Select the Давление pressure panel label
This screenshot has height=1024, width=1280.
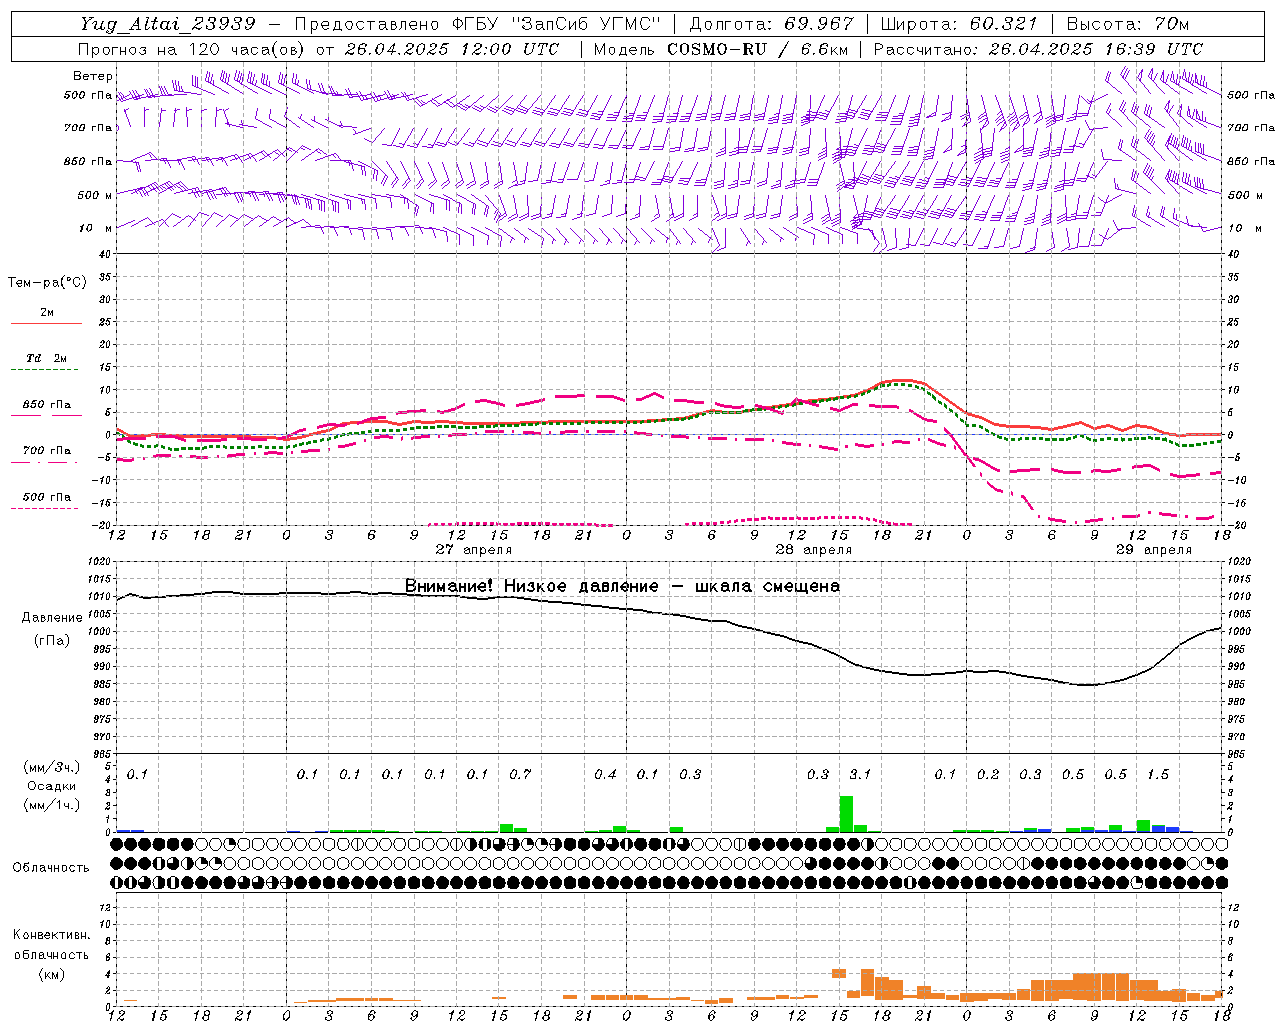pyautogui.click(x=52, y=618)
